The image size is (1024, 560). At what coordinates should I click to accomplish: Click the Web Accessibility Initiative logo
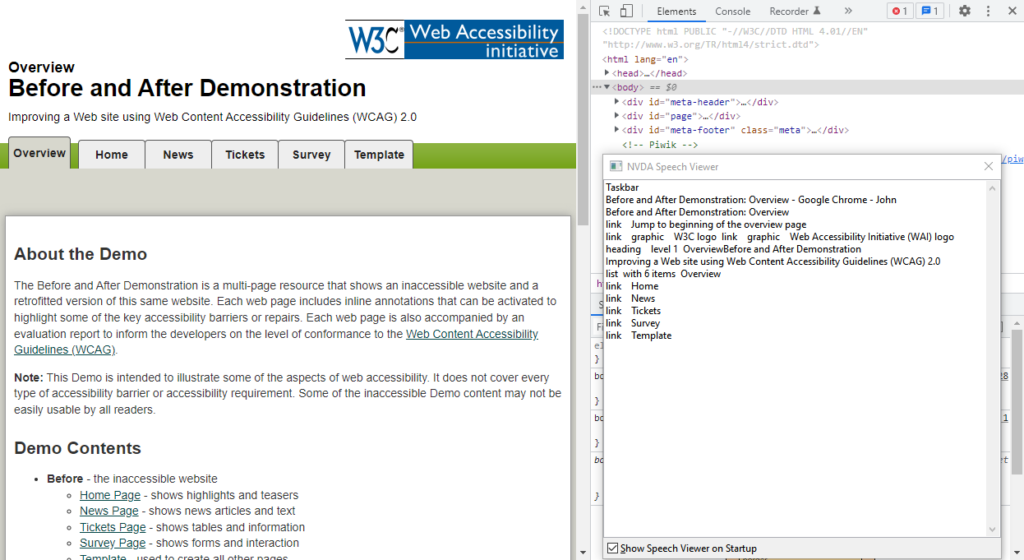(484, 40)
